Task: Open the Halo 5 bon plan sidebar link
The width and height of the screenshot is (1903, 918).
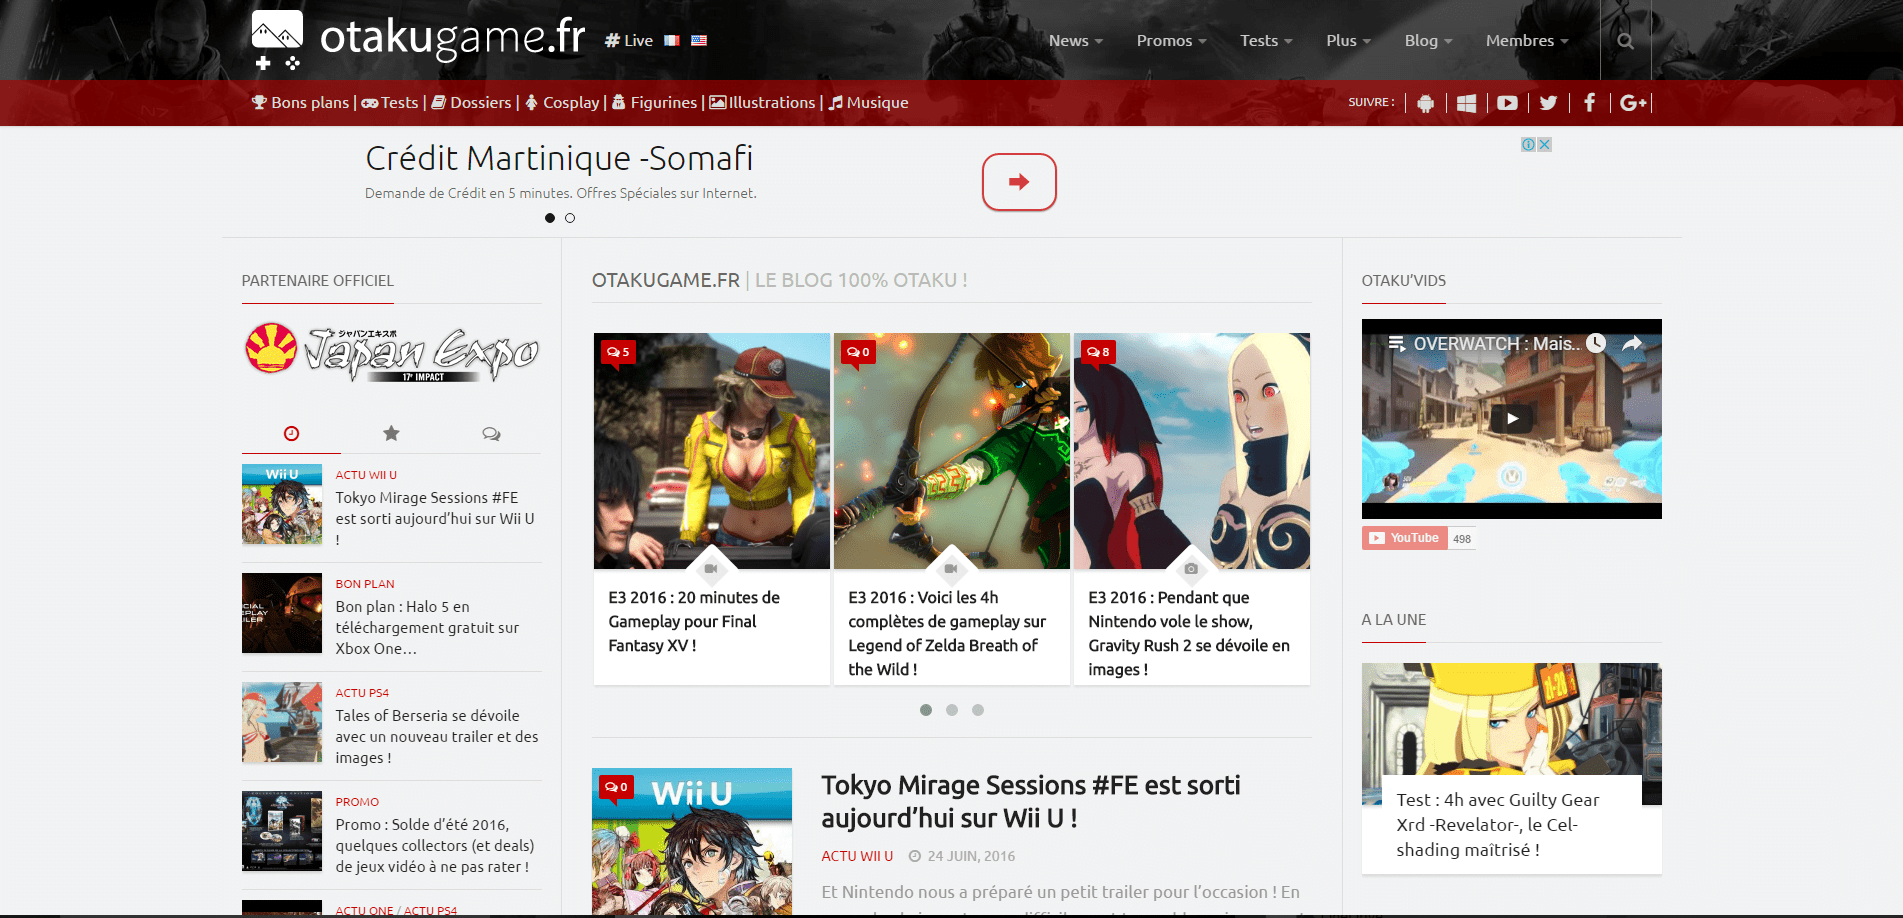Action: pyautogui.click(x=427, y=628)
